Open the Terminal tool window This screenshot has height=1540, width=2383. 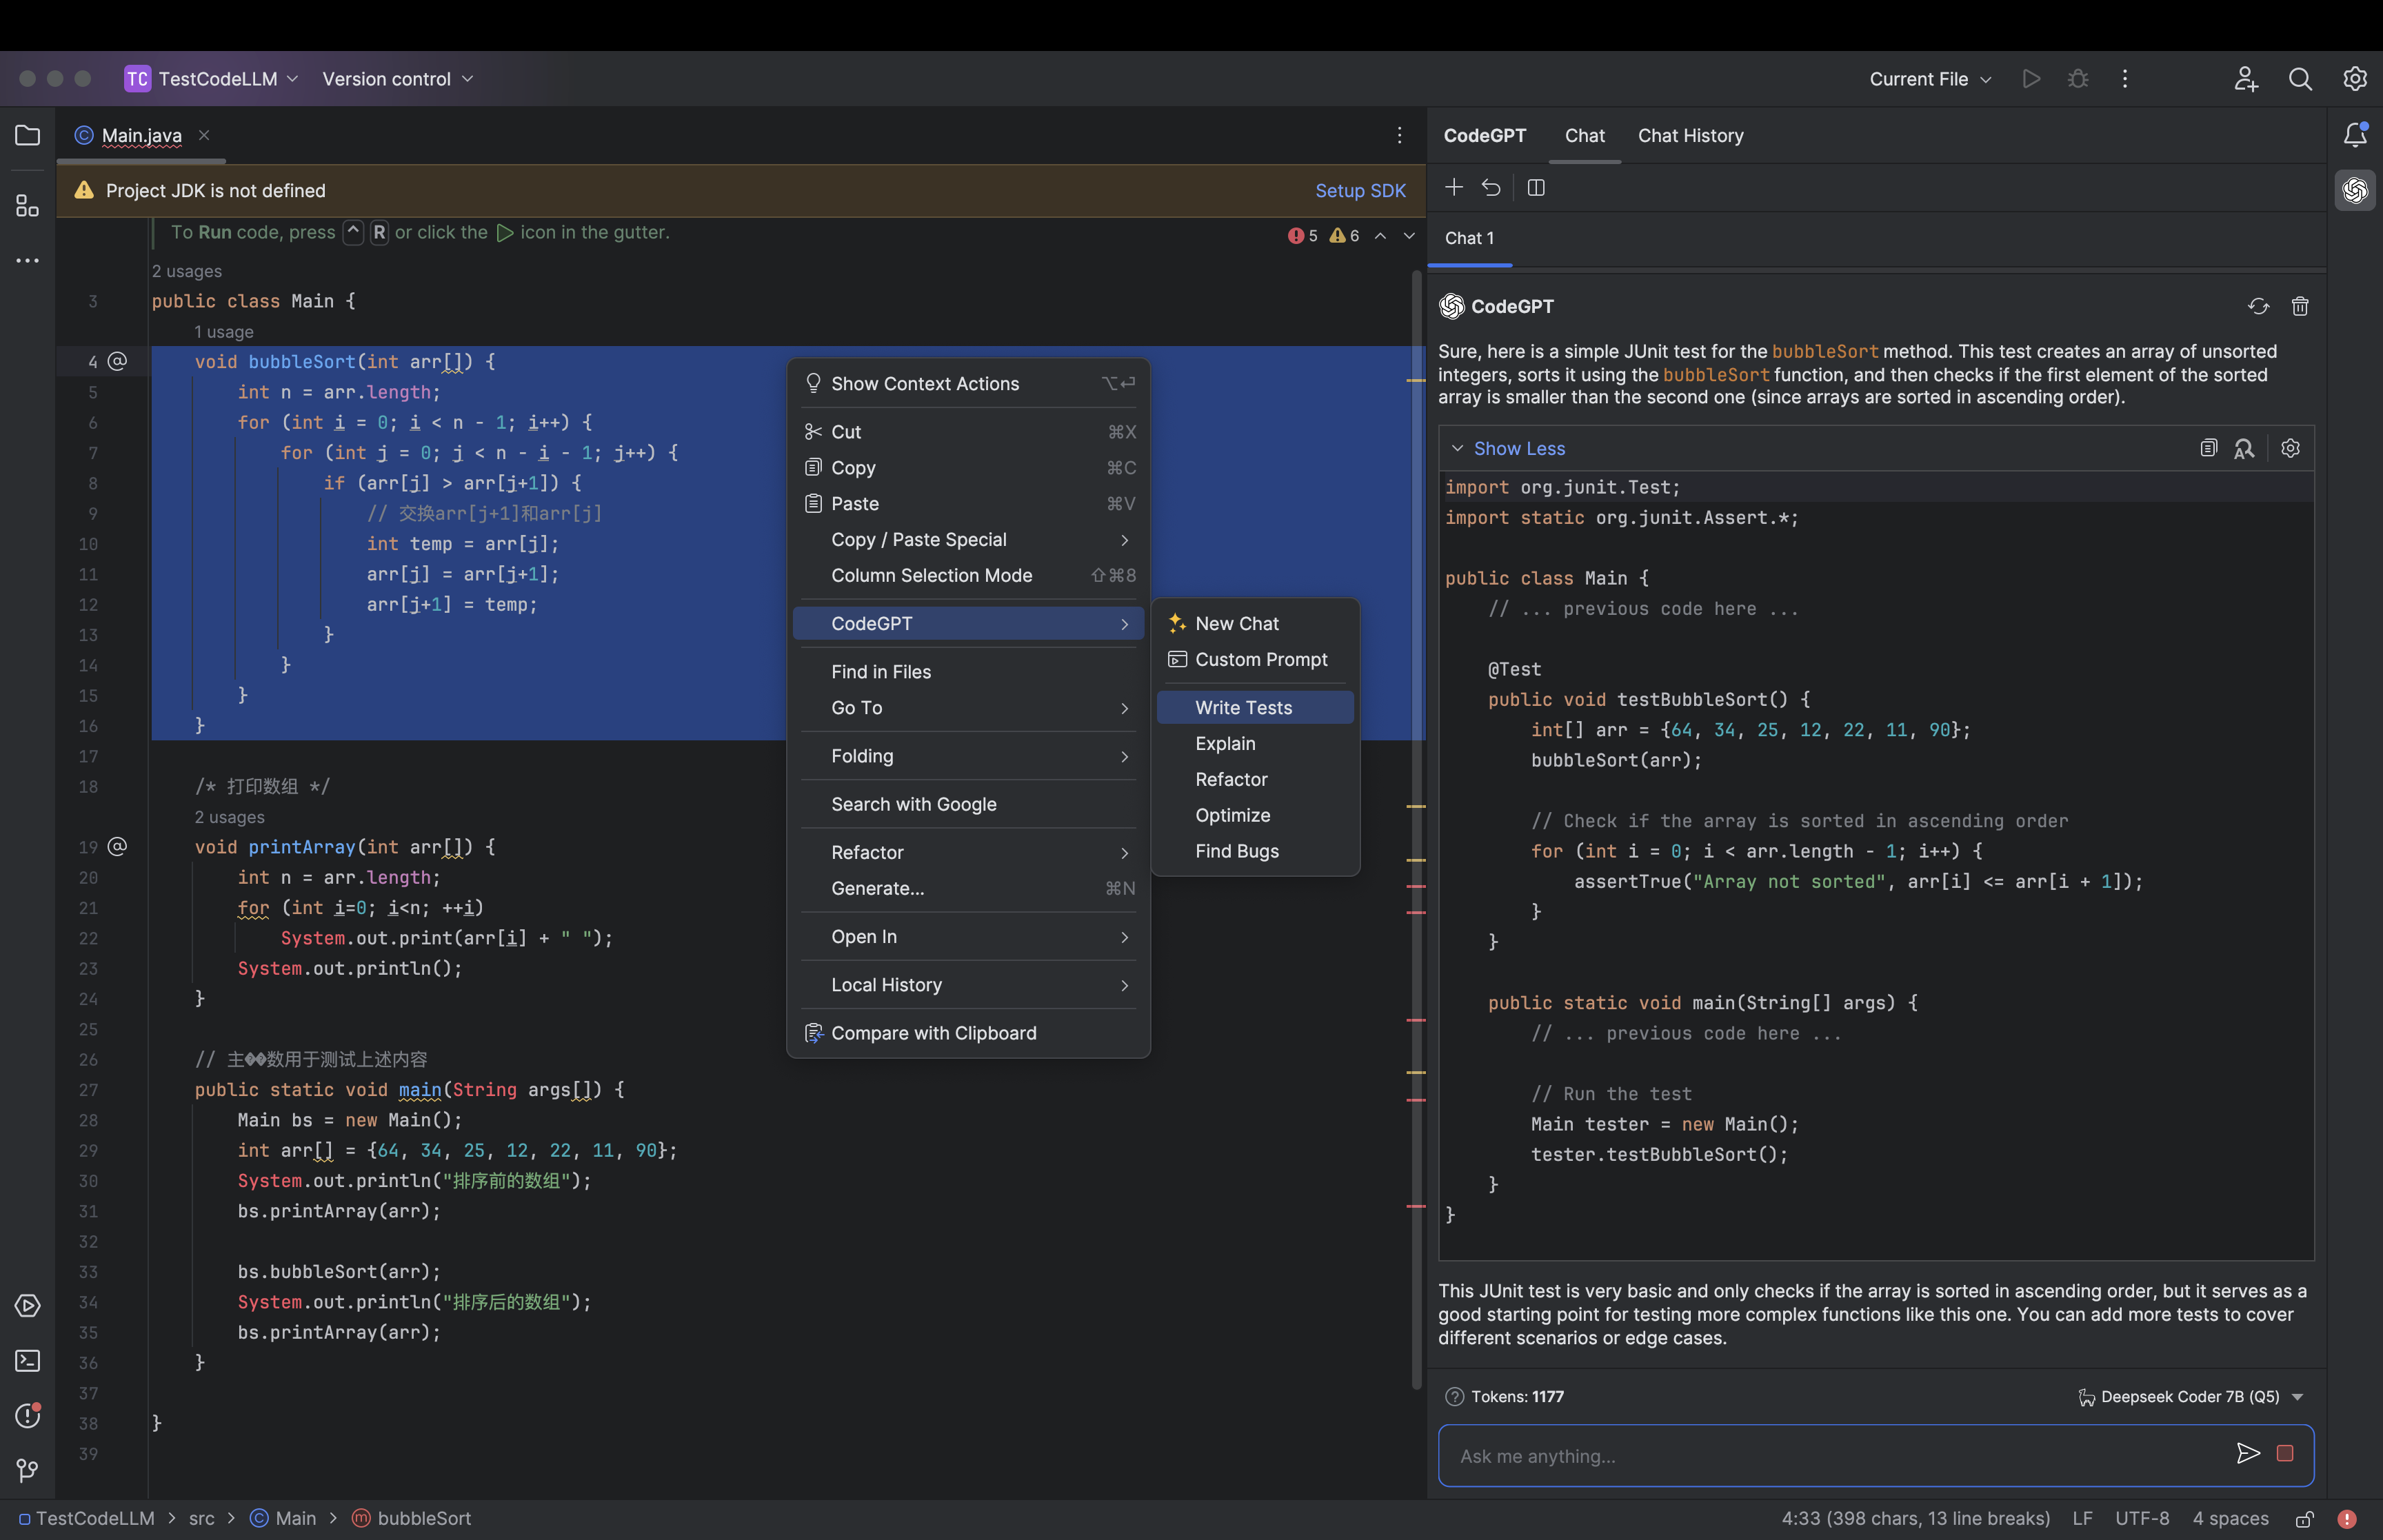[27, 1361]
